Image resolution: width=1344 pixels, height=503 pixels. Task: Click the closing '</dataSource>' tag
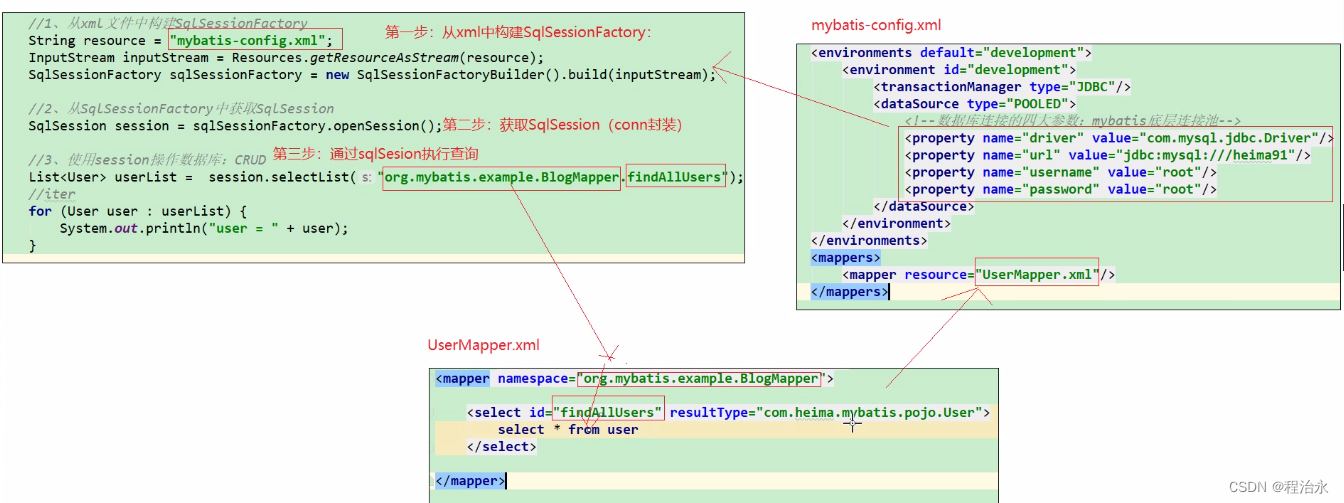[924, 206]
